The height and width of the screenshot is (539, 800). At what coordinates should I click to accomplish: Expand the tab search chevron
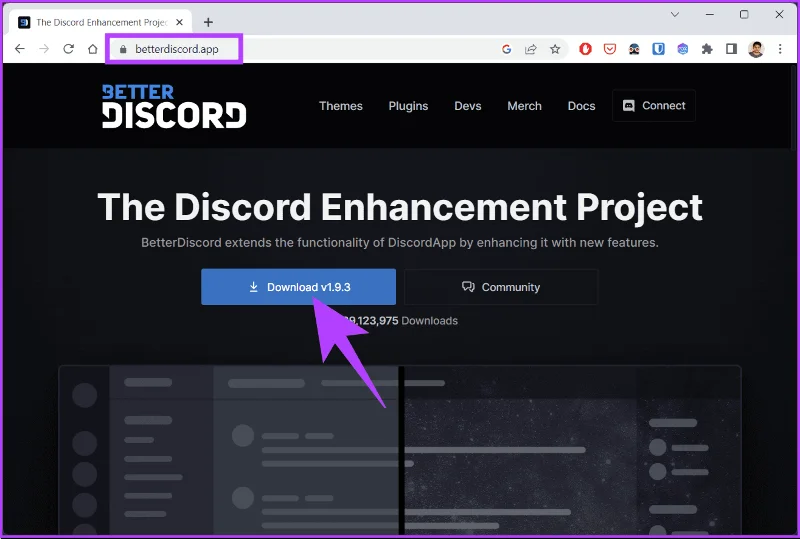point(675,14)
